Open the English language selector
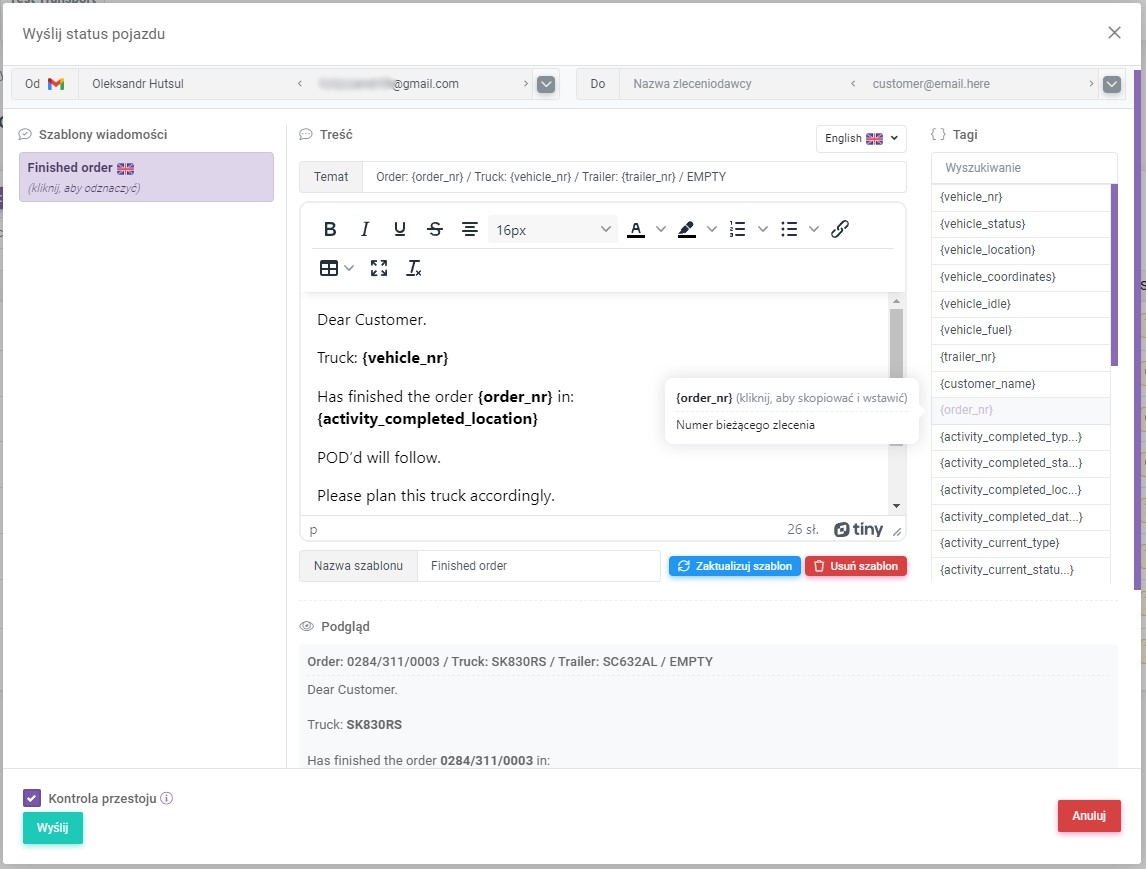This screenshot has width=1146, height=869. (x=861, y=138)
